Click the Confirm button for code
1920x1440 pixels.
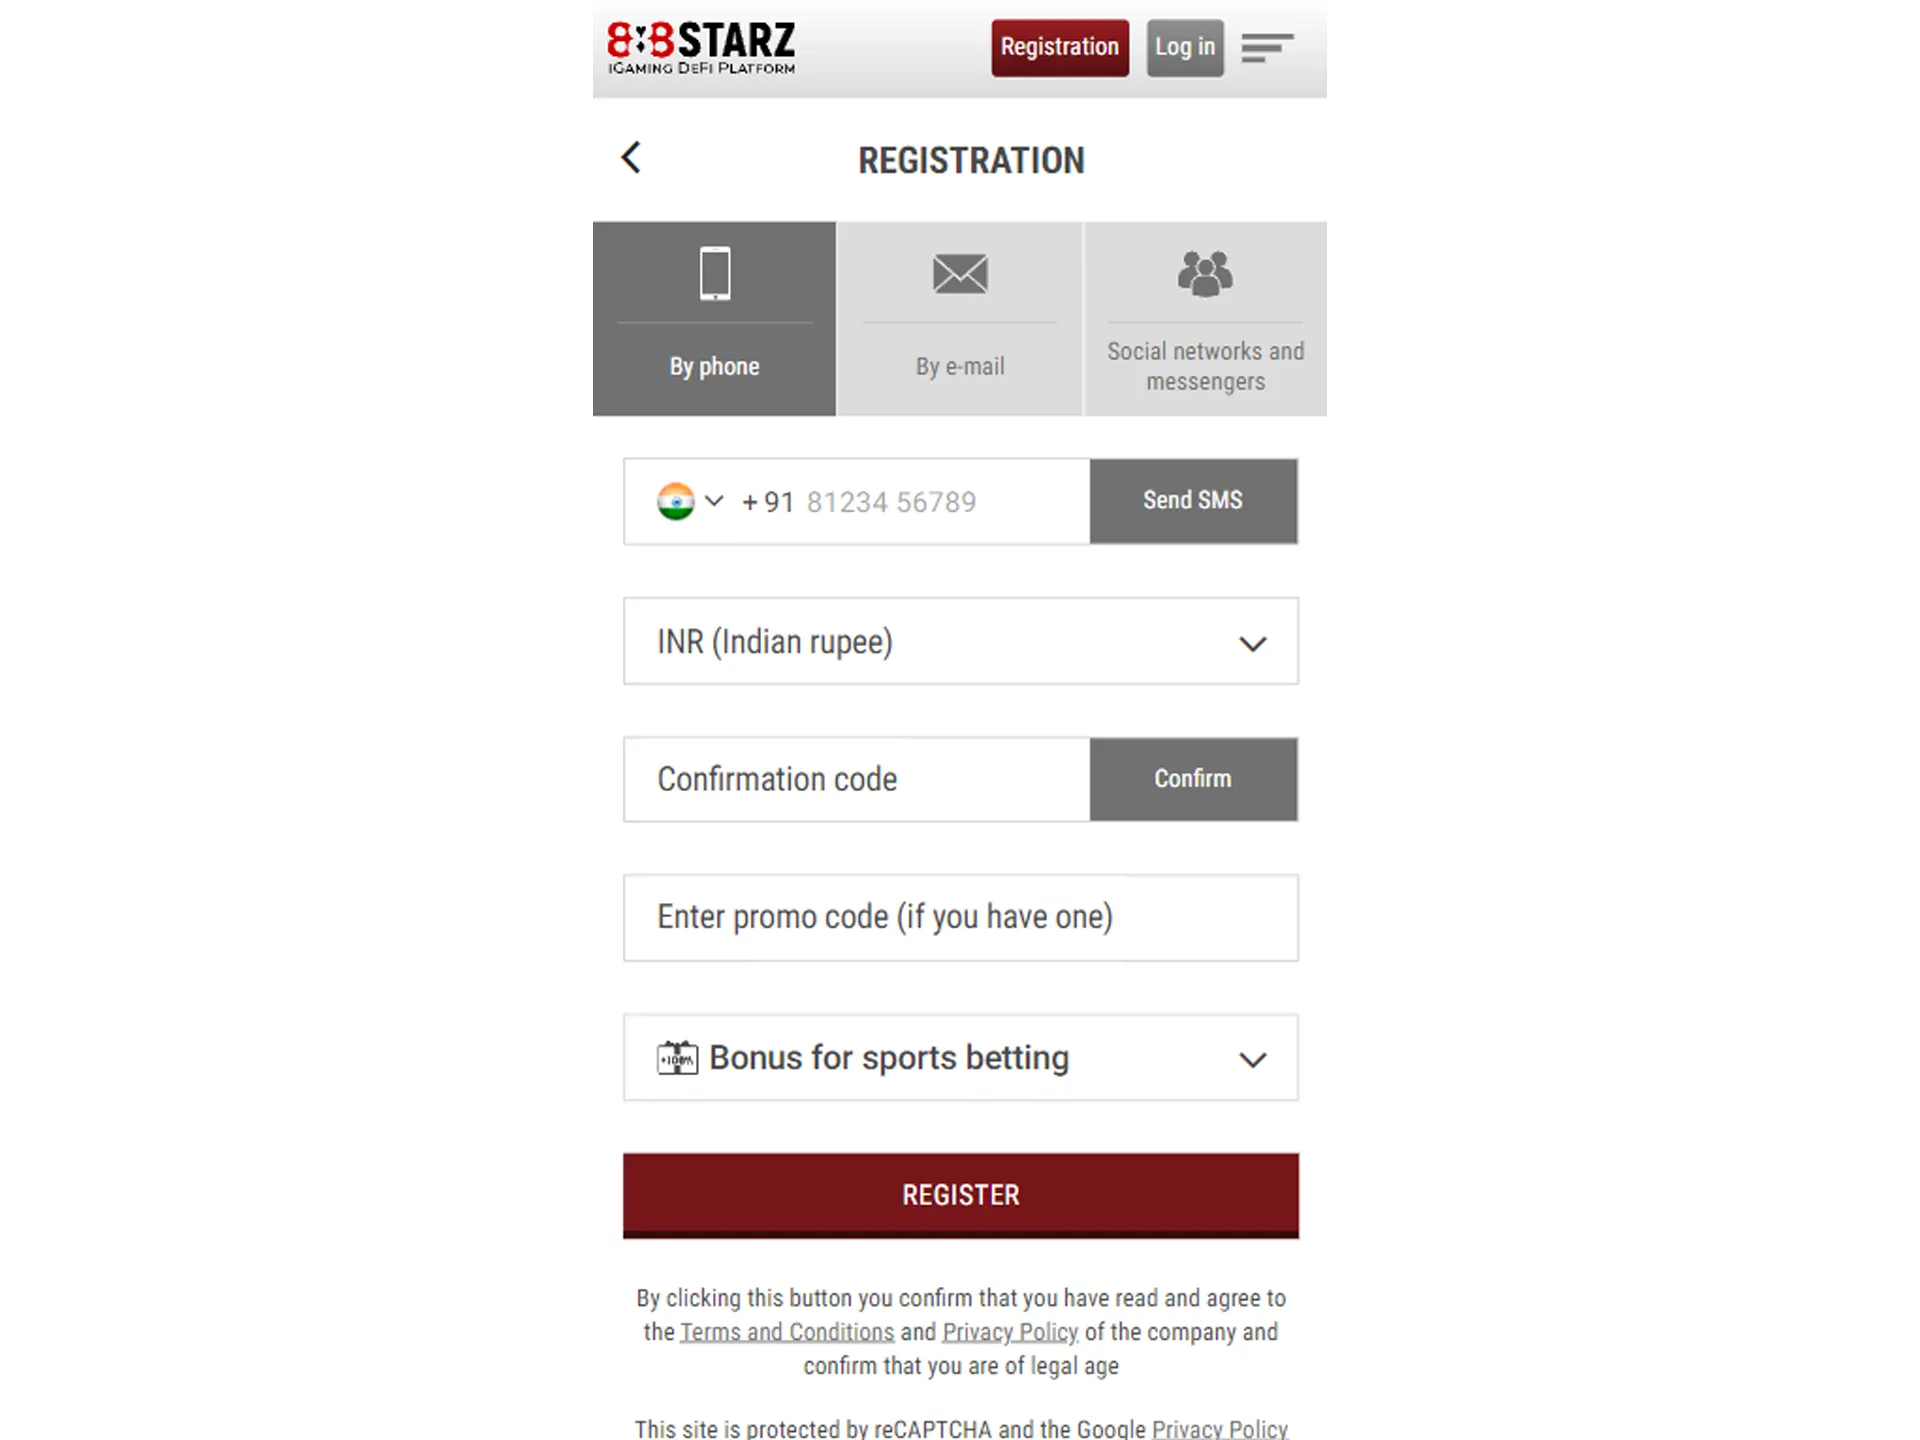1191,779
